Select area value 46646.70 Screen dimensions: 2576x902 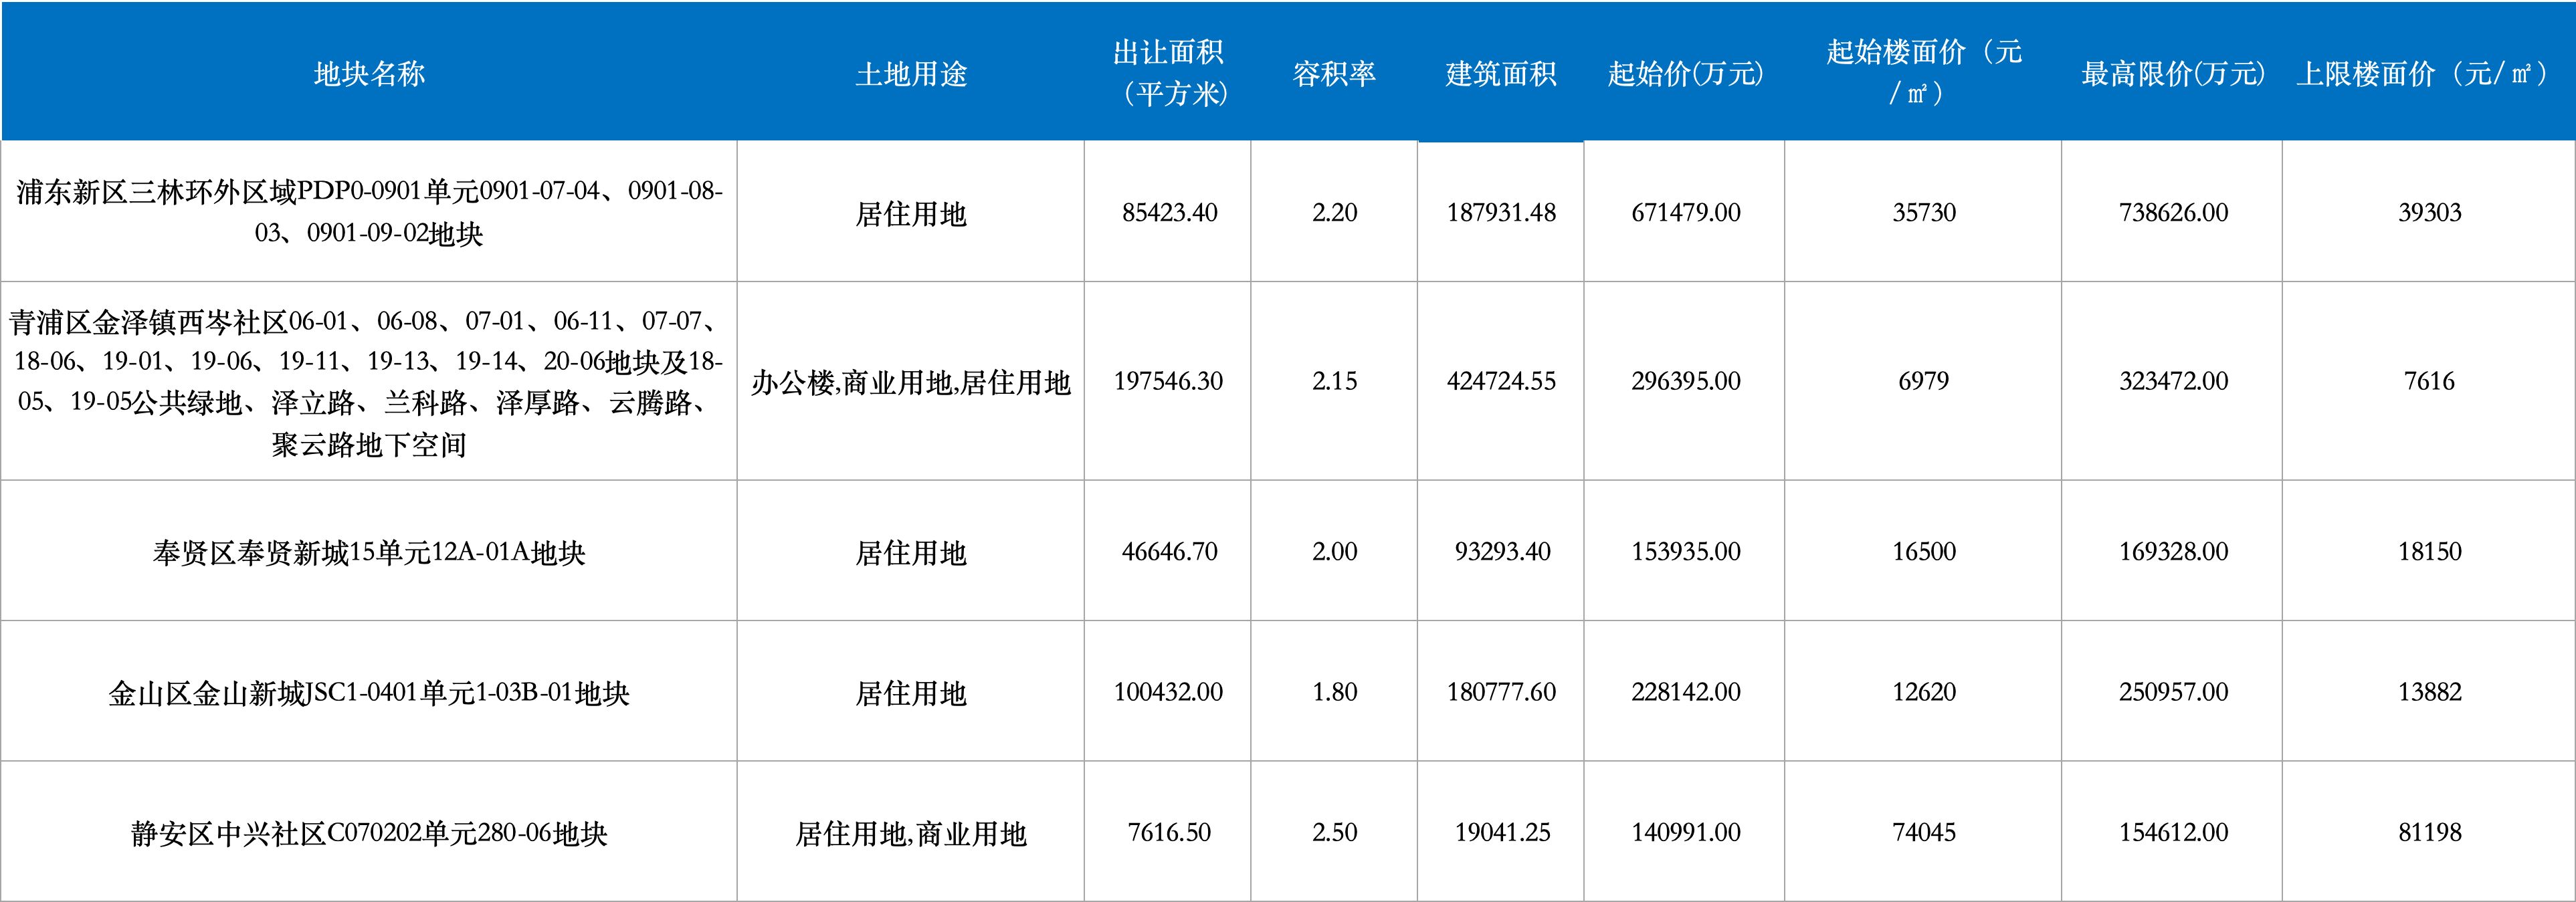point(1169,551)
